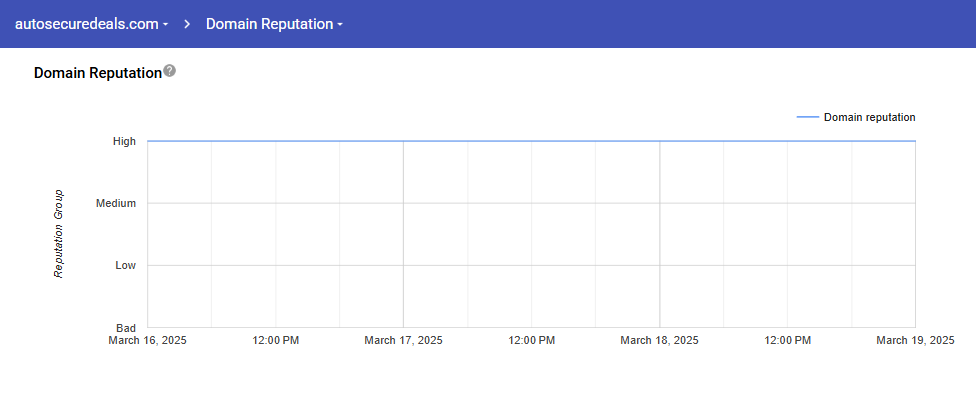Select the March 19, 2025 date label
The height and width of the screenshot is (398, 976).
[x=915, y=341]
